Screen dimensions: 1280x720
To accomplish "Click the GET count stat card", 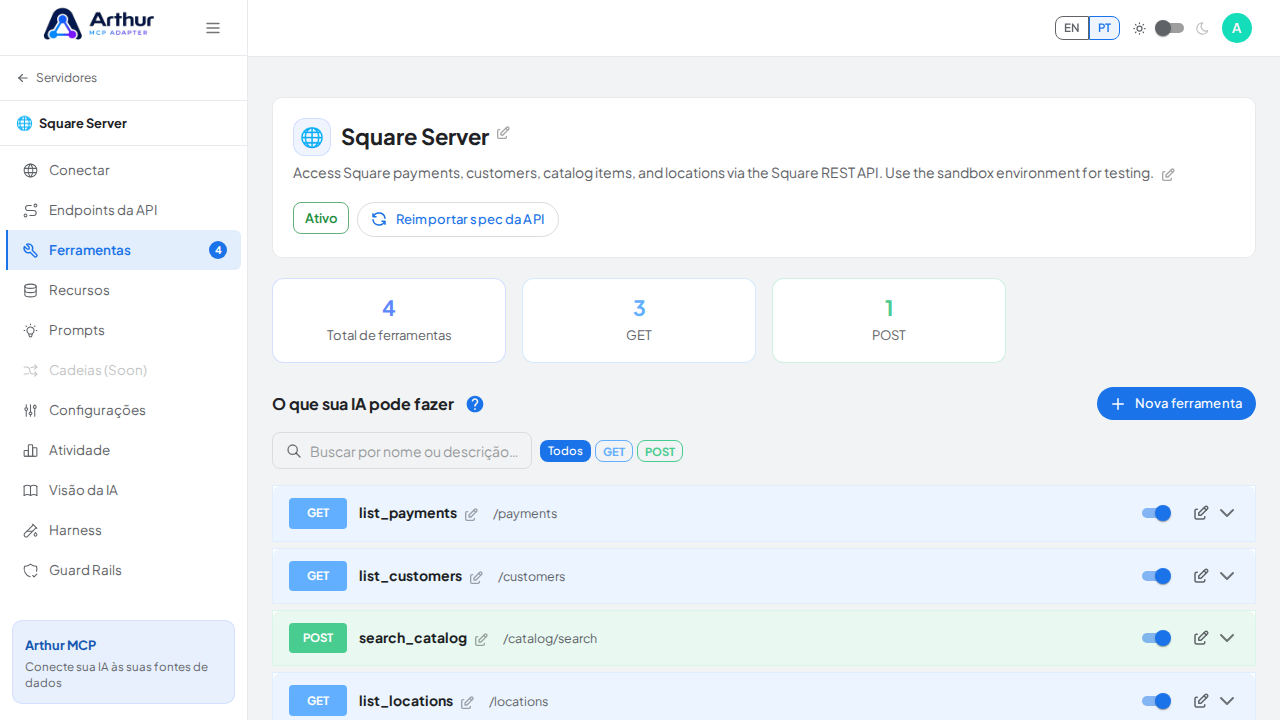I will pyautogui.click(x=639, y=320).
